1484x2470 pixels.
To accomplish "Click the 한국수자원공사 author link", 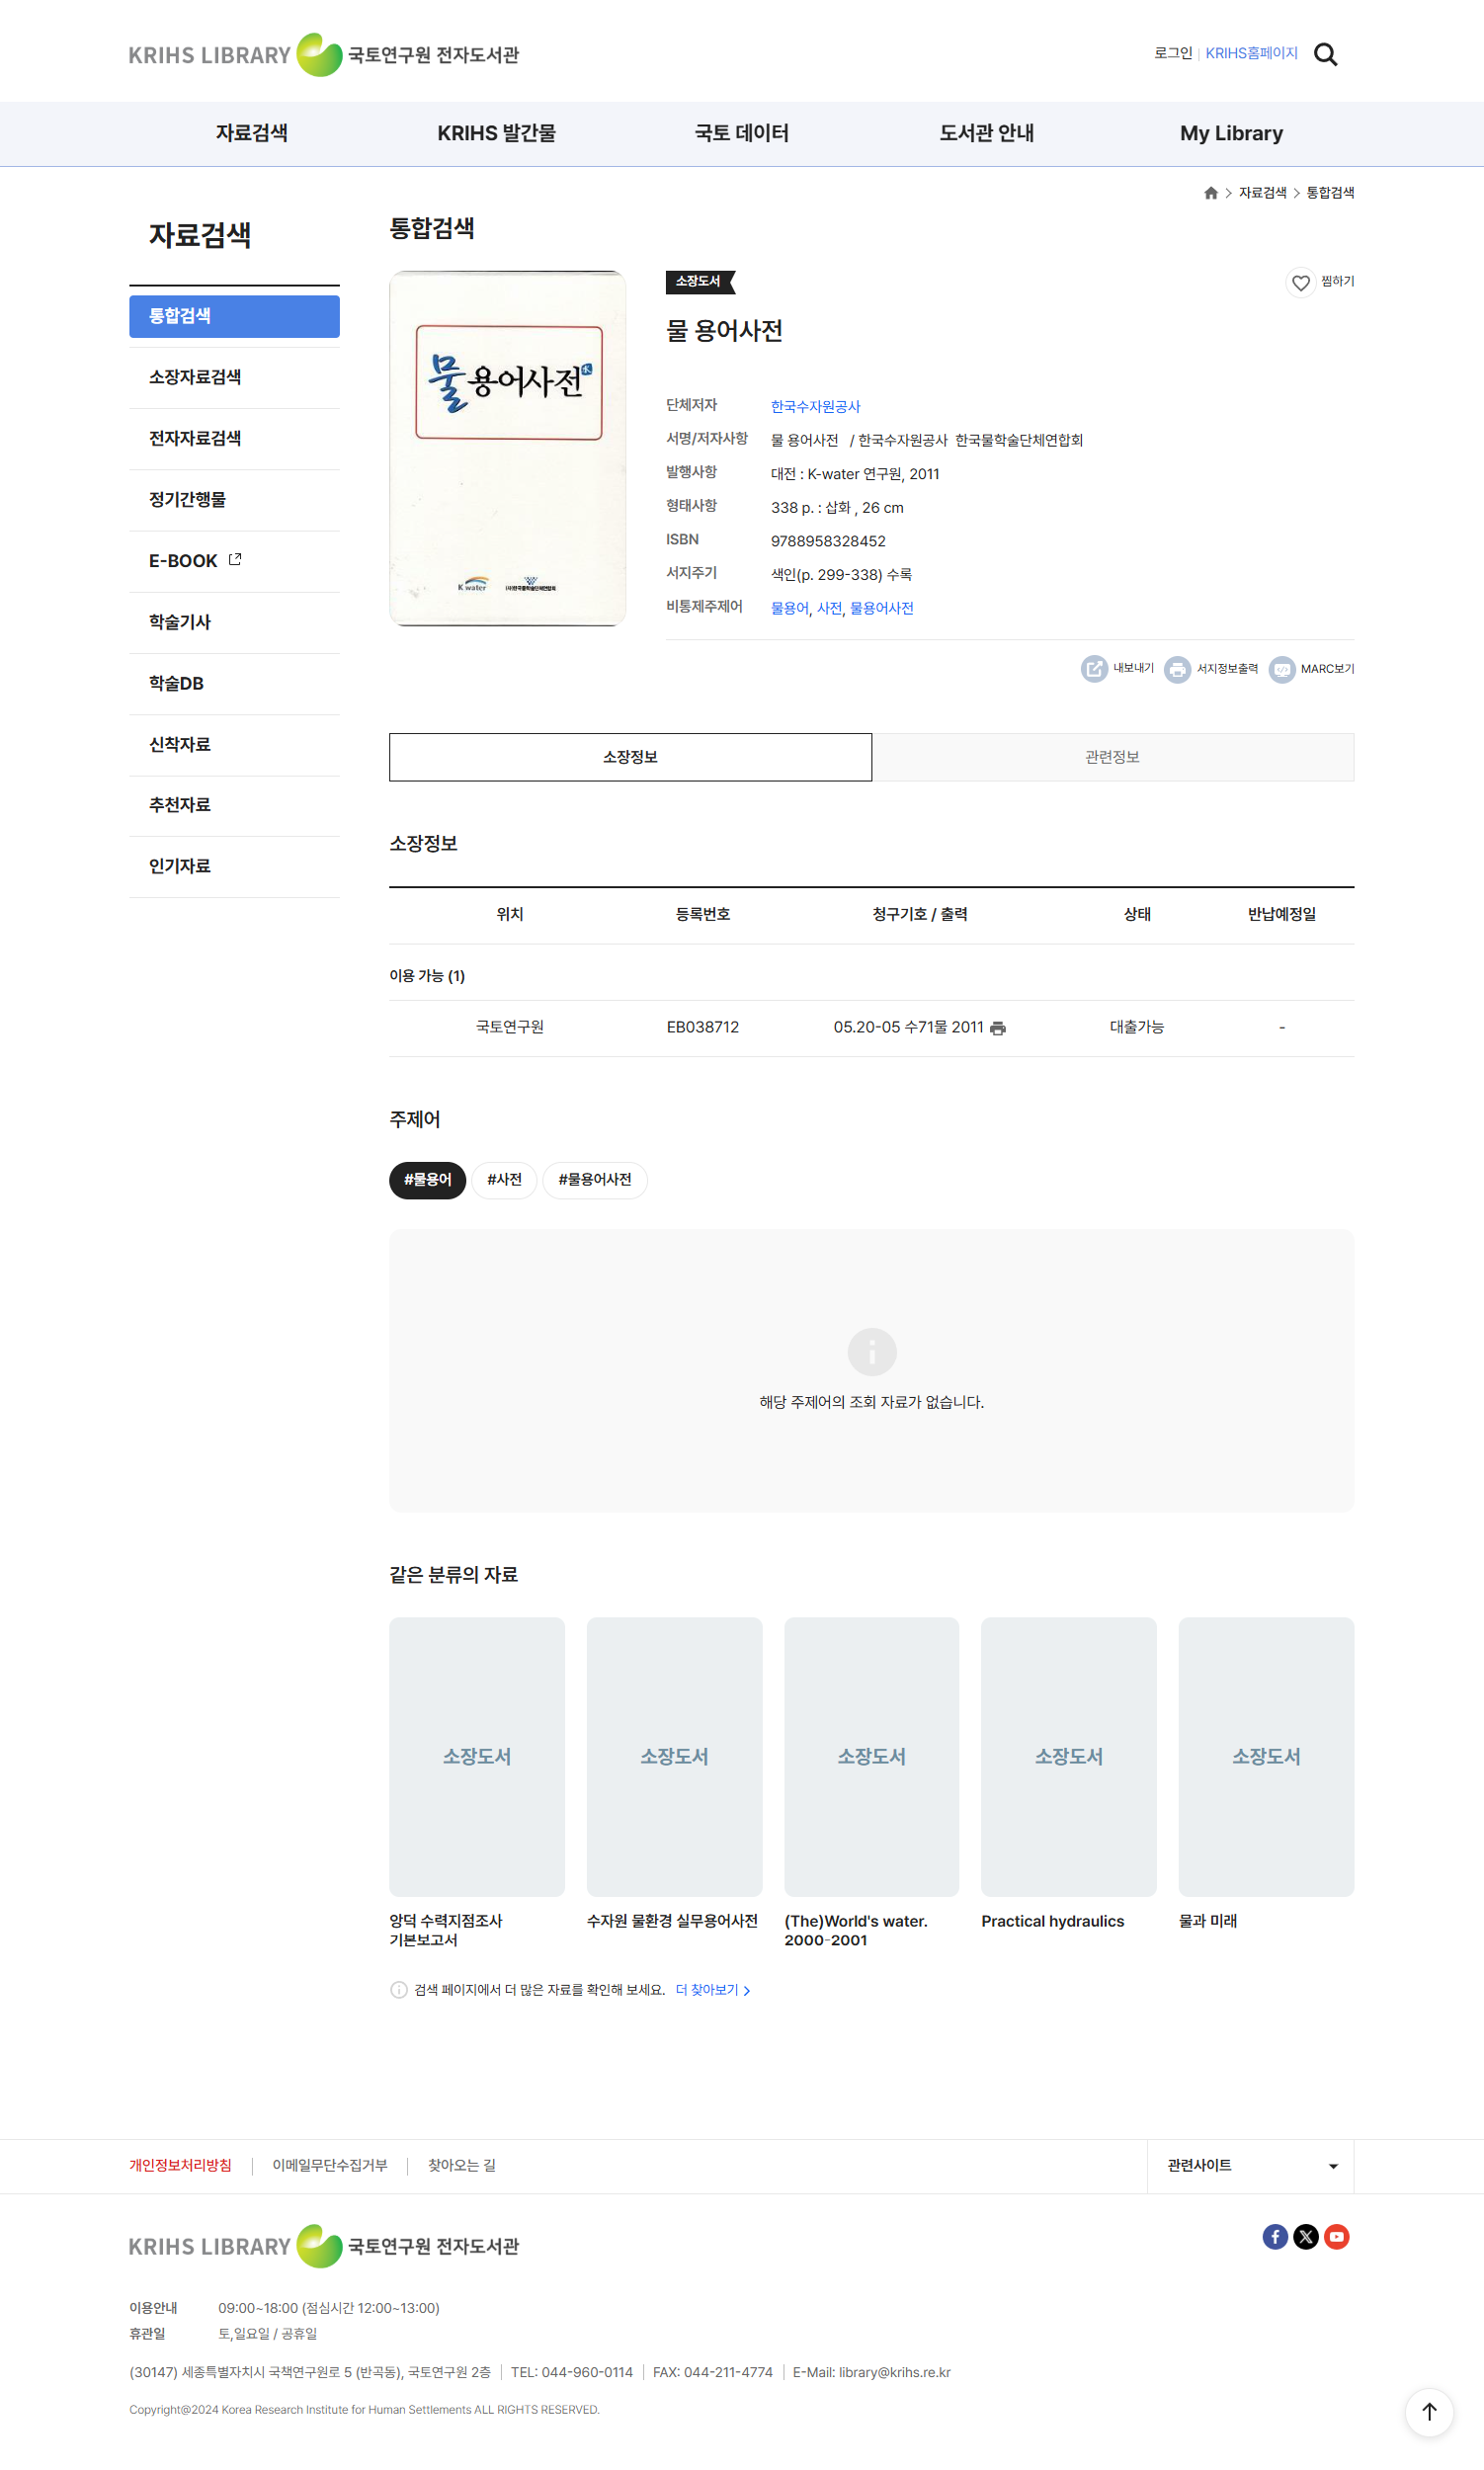I will click(815, 406).
